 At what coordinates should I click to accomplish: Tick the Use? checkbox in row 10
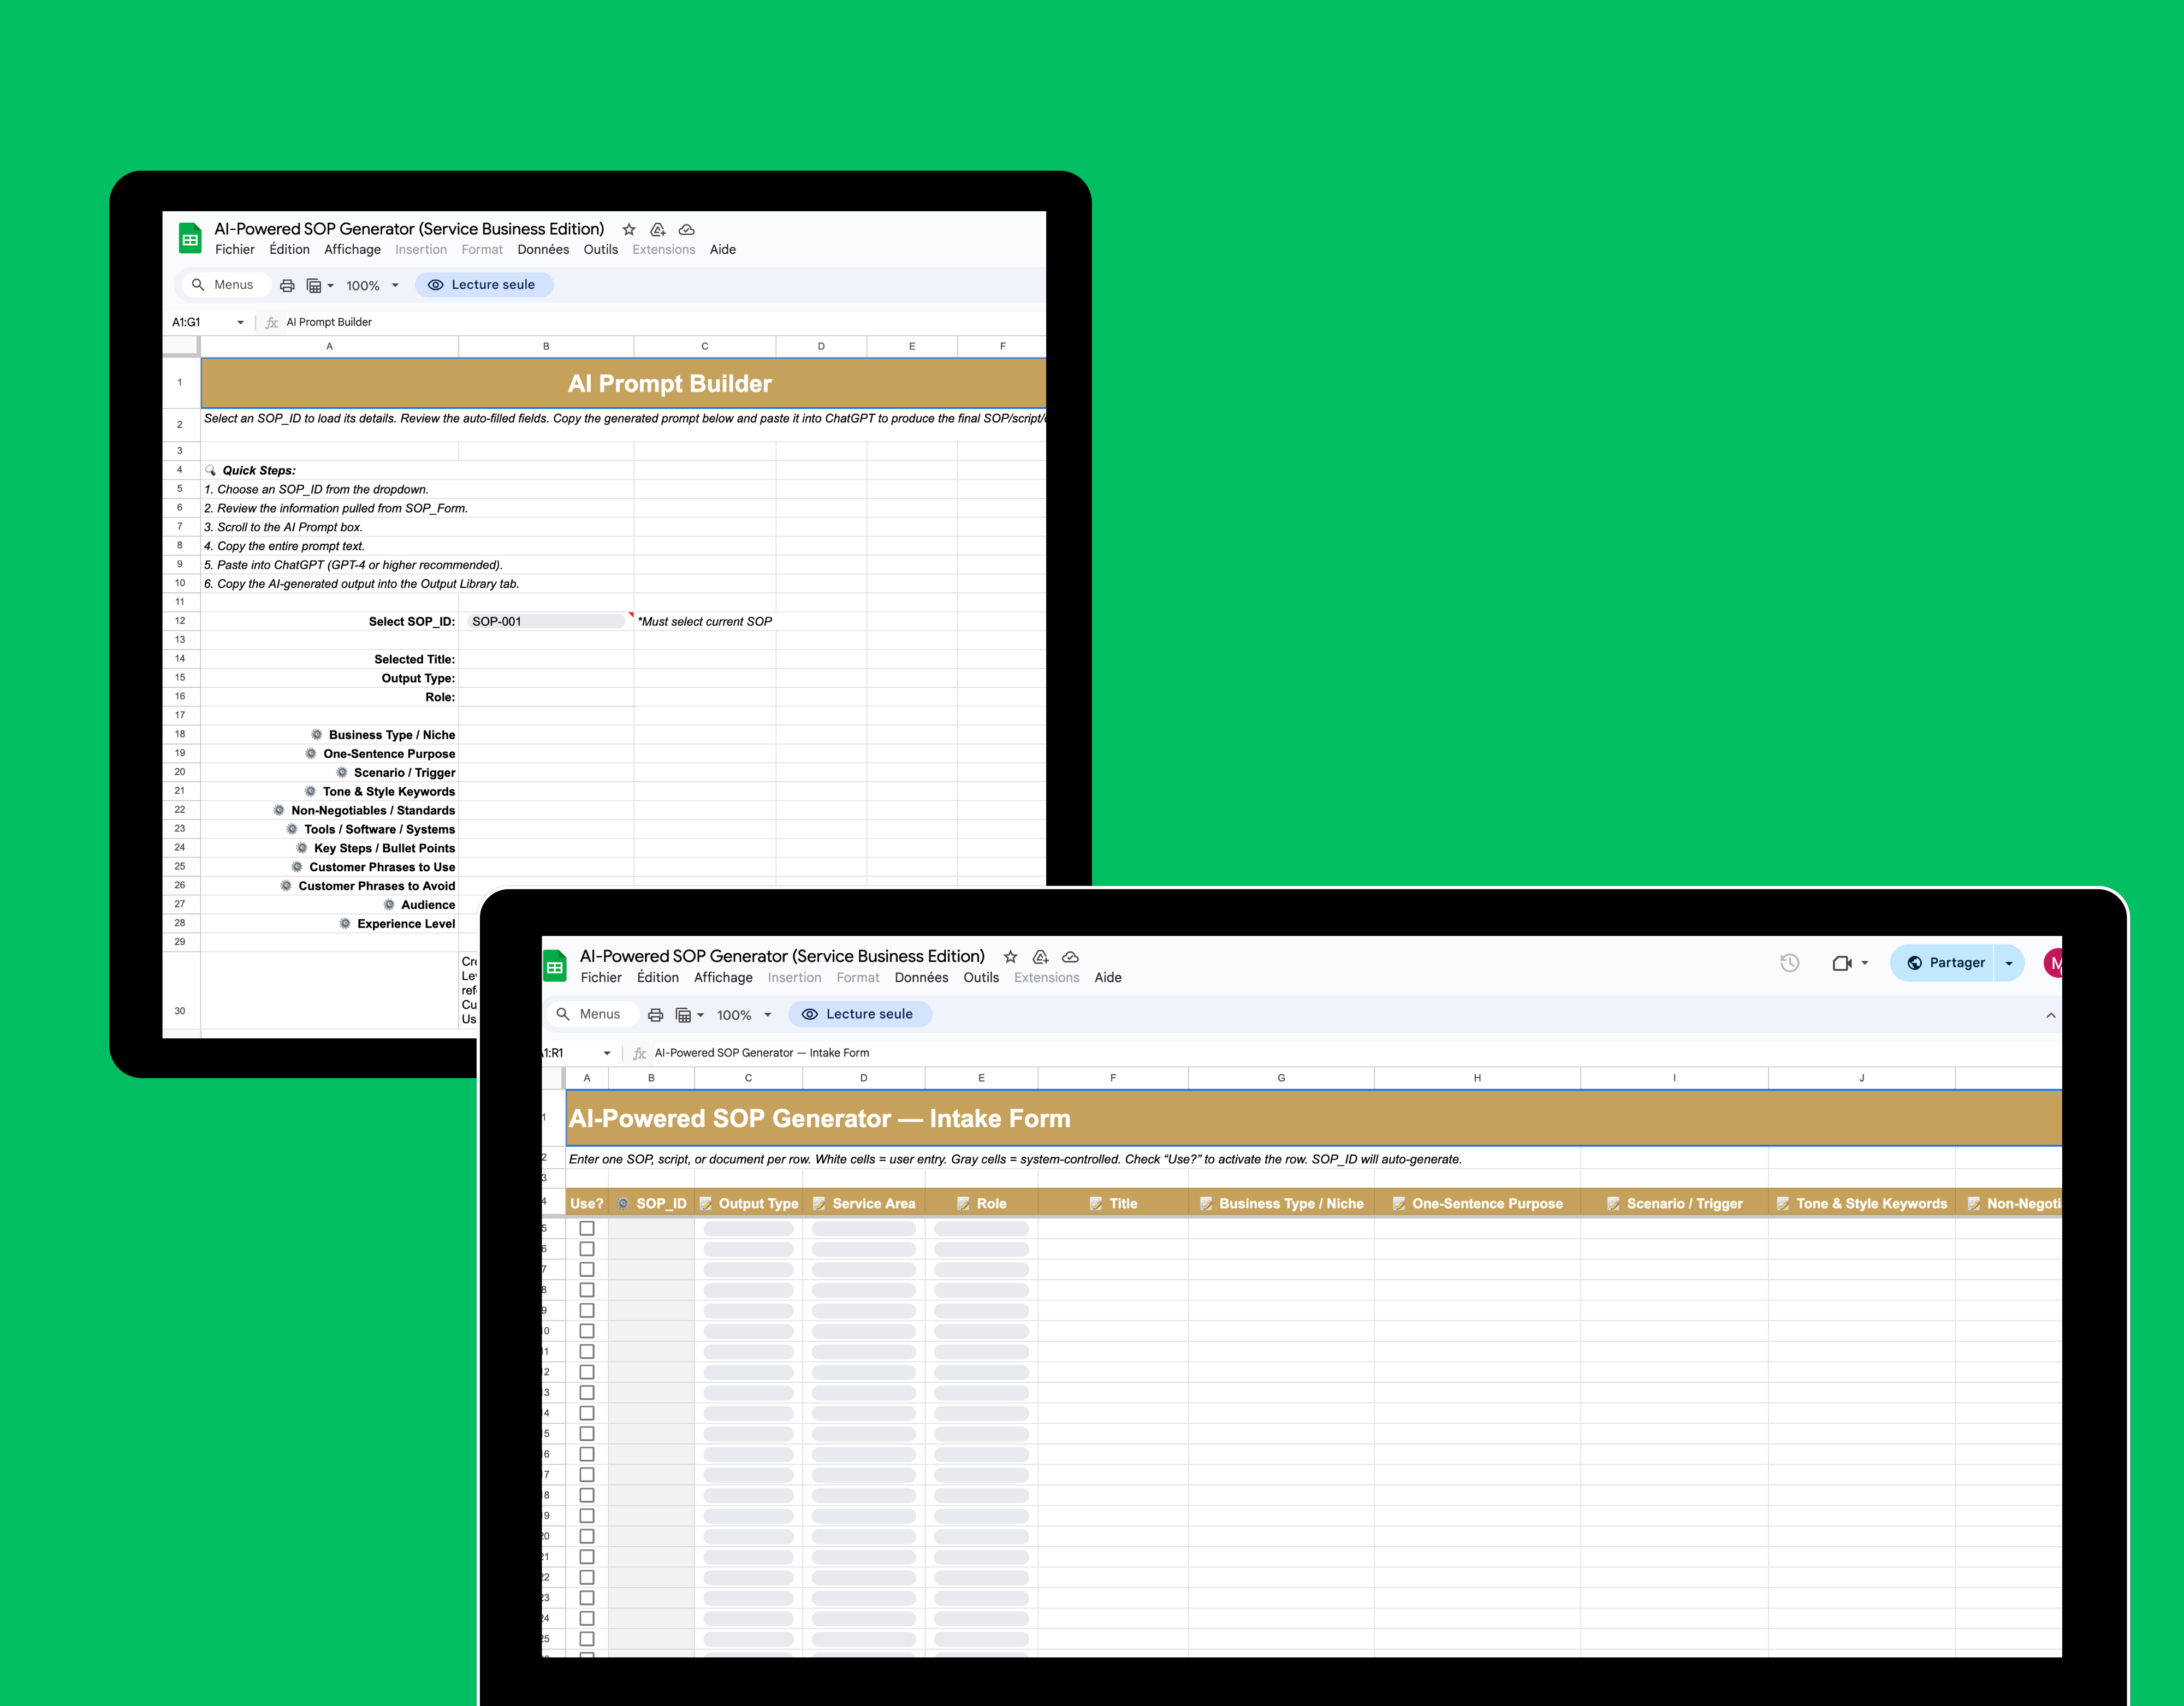tap(587, 1330)
